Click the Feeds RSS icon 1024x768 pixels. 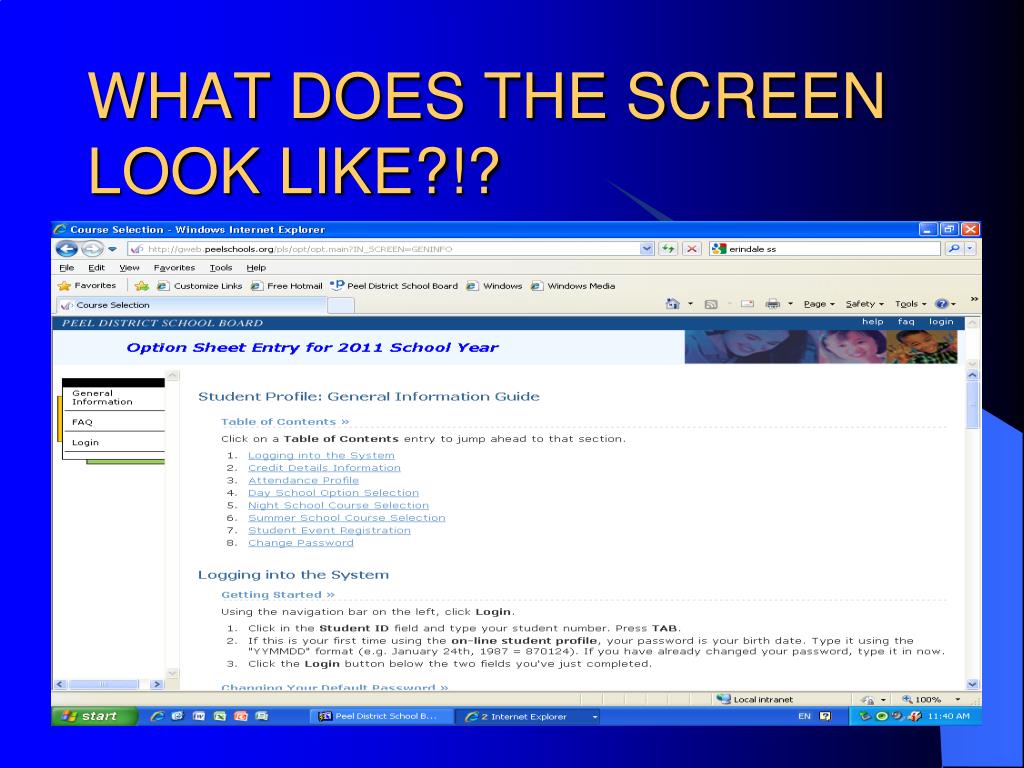pos(711,304)
